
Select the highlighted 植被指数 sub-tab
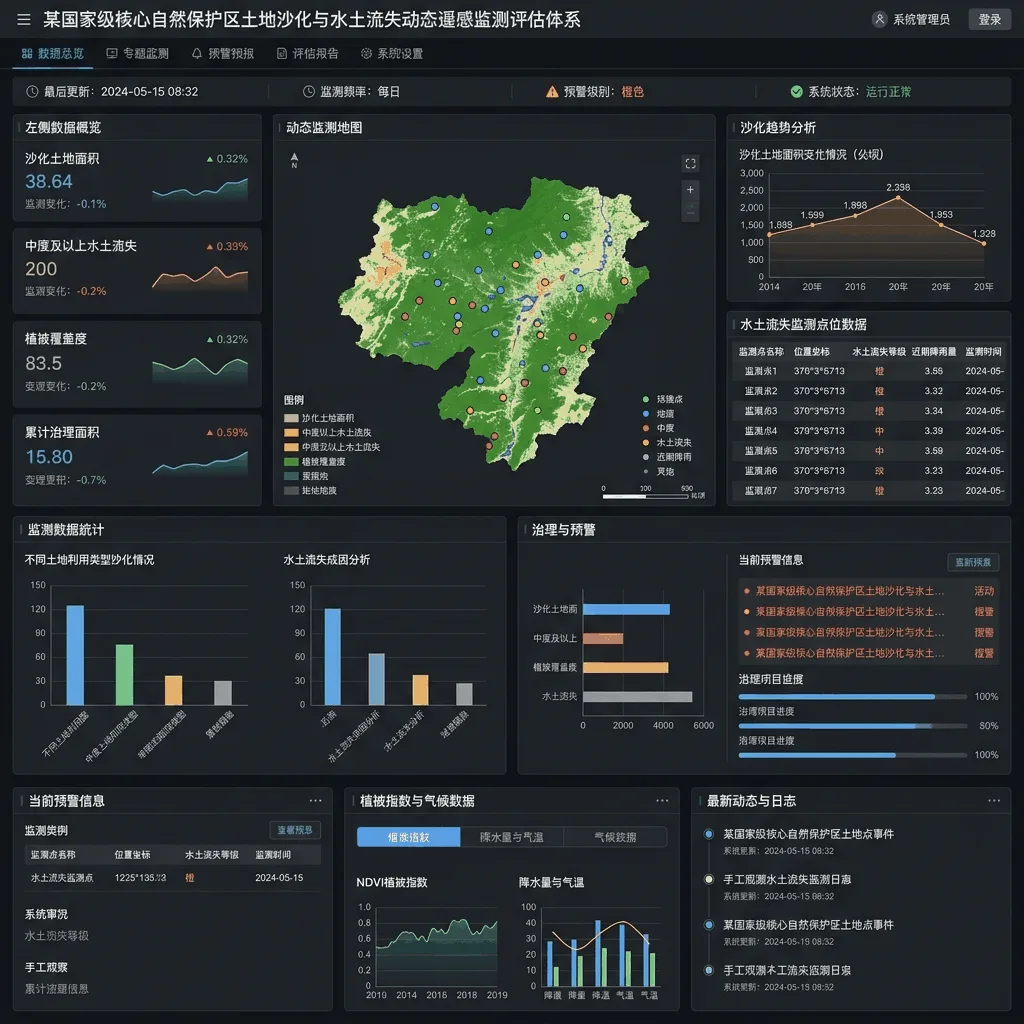coord(409,837)
